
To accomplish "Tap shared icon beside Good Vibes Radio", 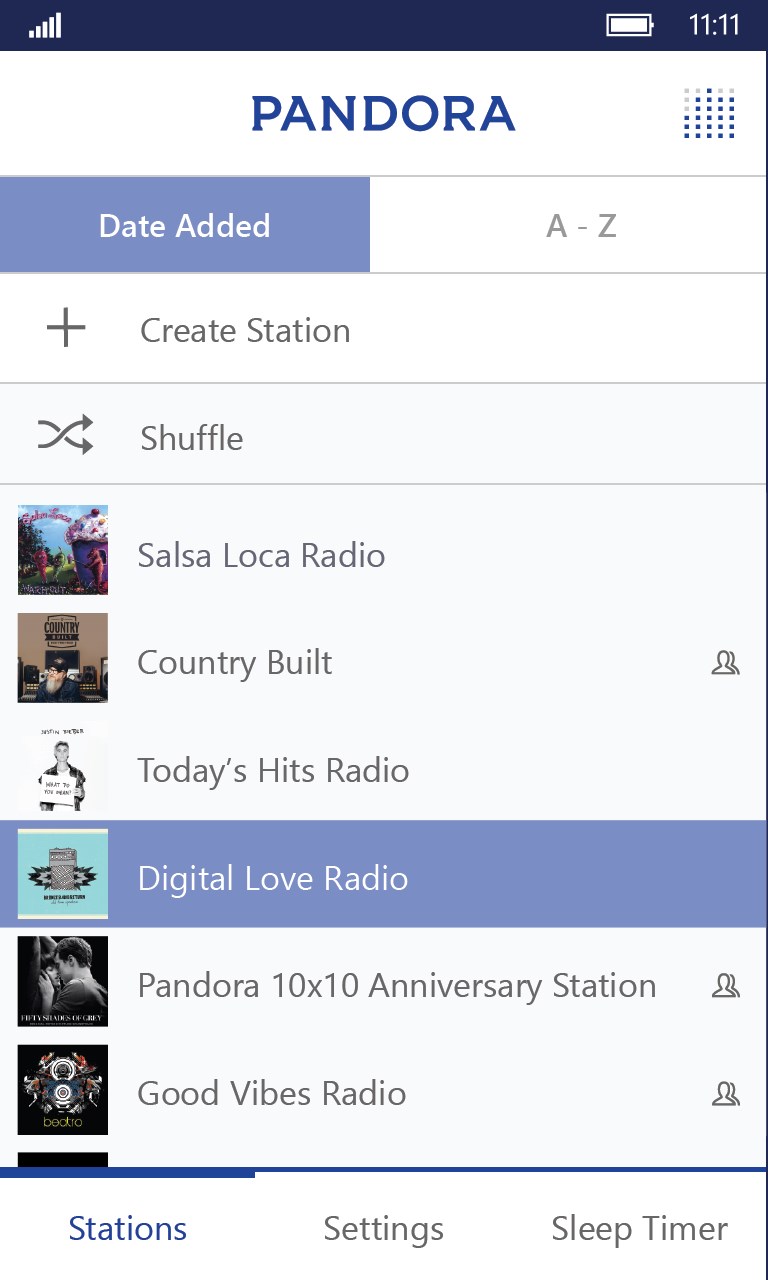I will pos(725,1093).
